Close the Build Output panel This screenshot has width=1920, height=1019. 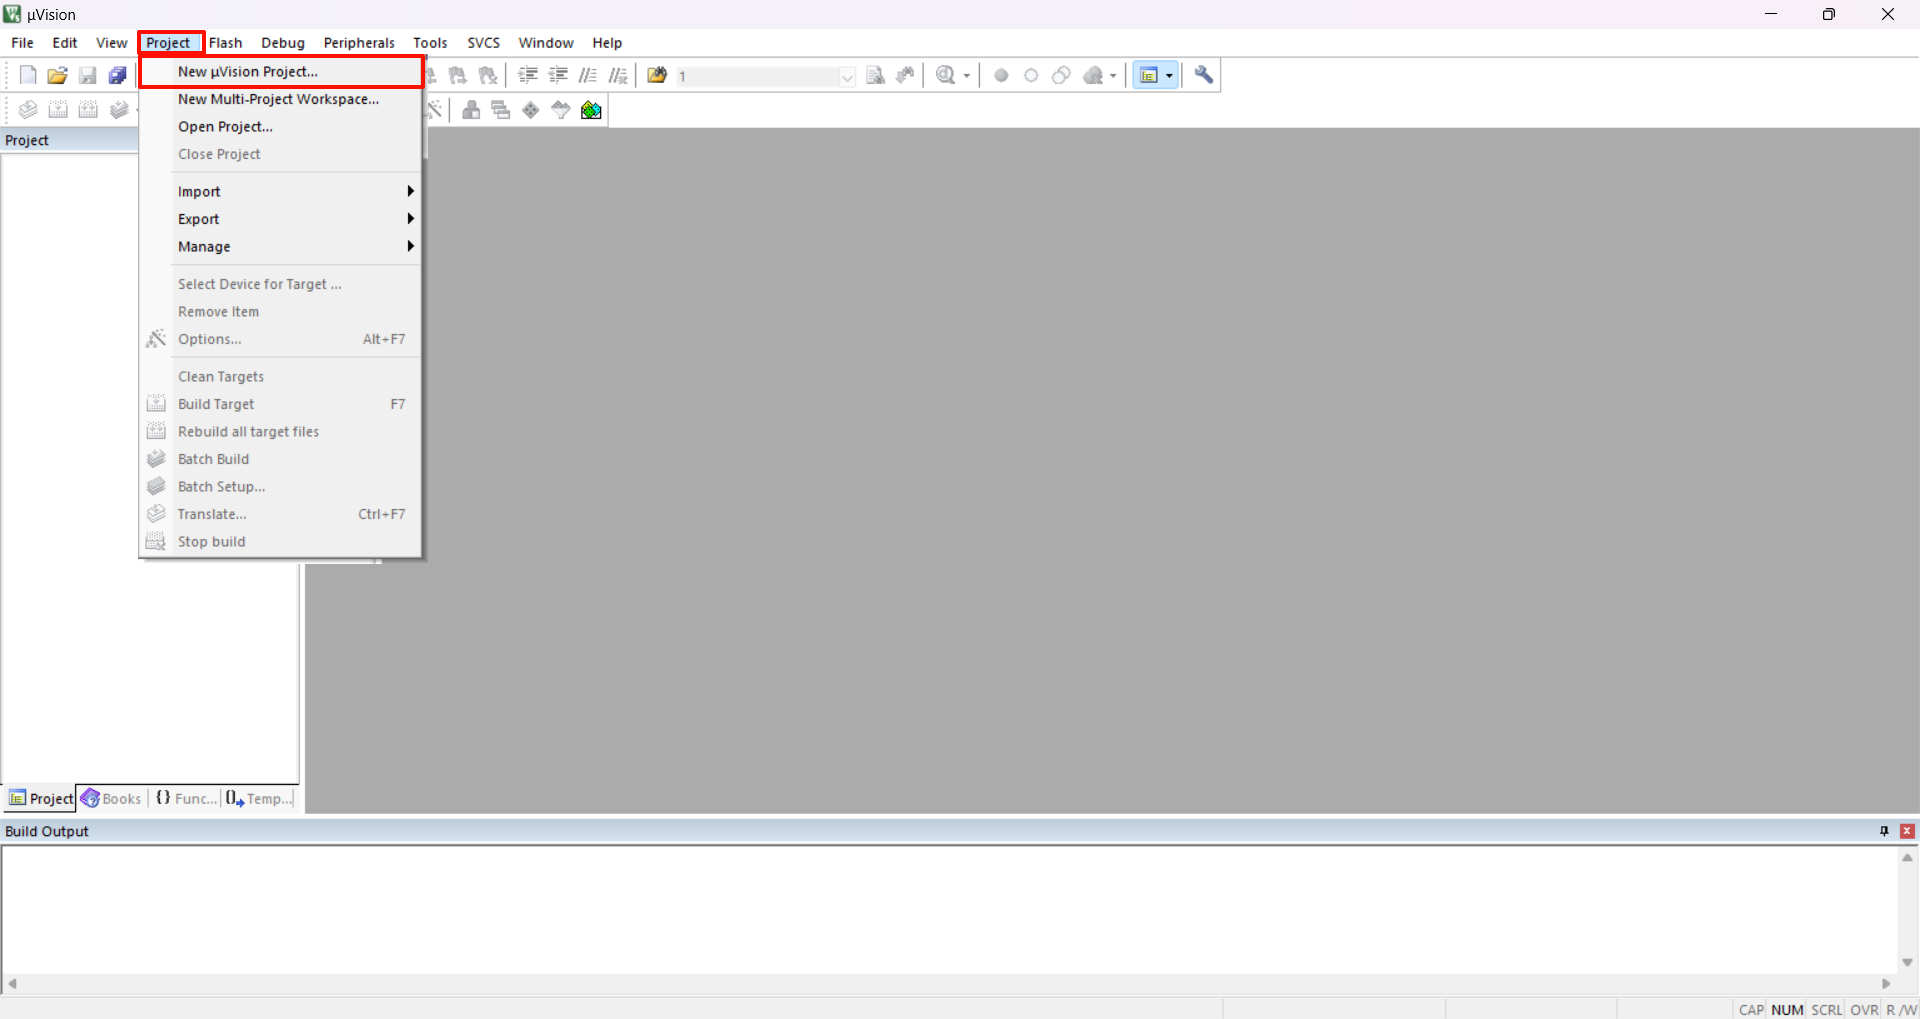pos(1907,831)
